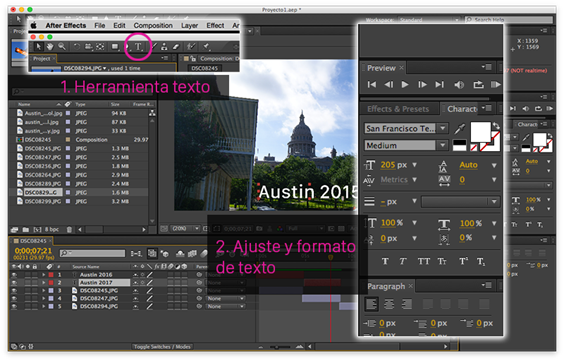
Task: Step to next frame in Preview
Action: (x=422, y=84)
